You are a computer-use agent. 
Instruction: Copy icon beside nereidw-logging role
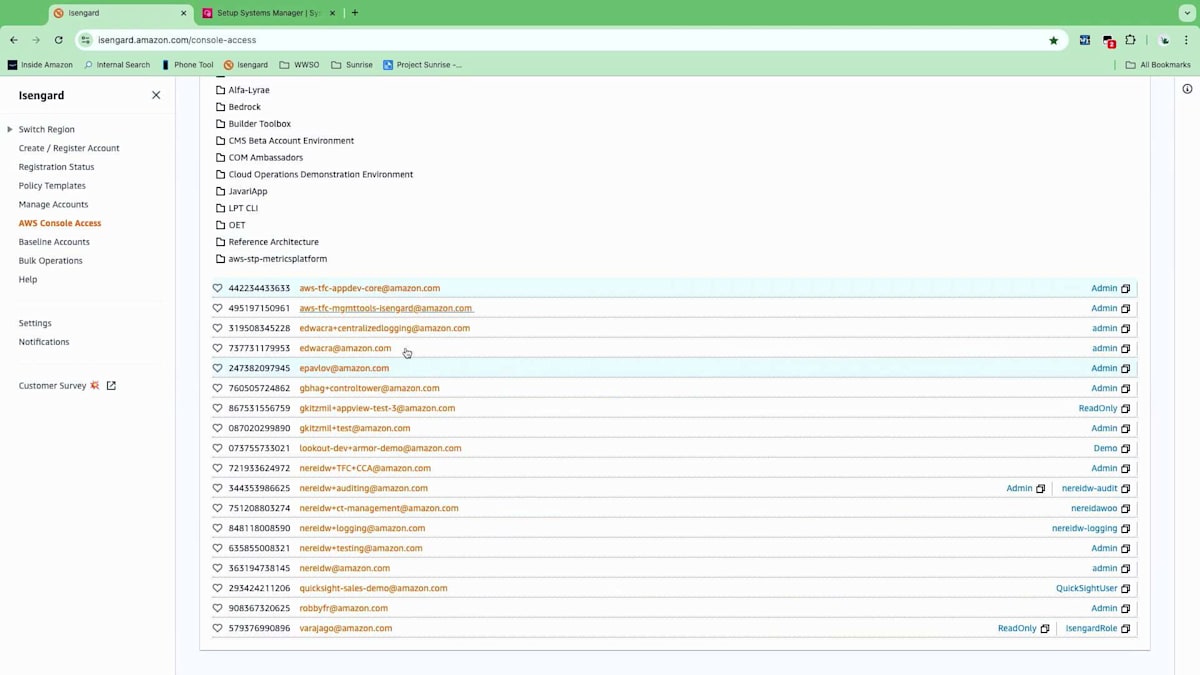pyautogui.click(x=1125, y=529)
